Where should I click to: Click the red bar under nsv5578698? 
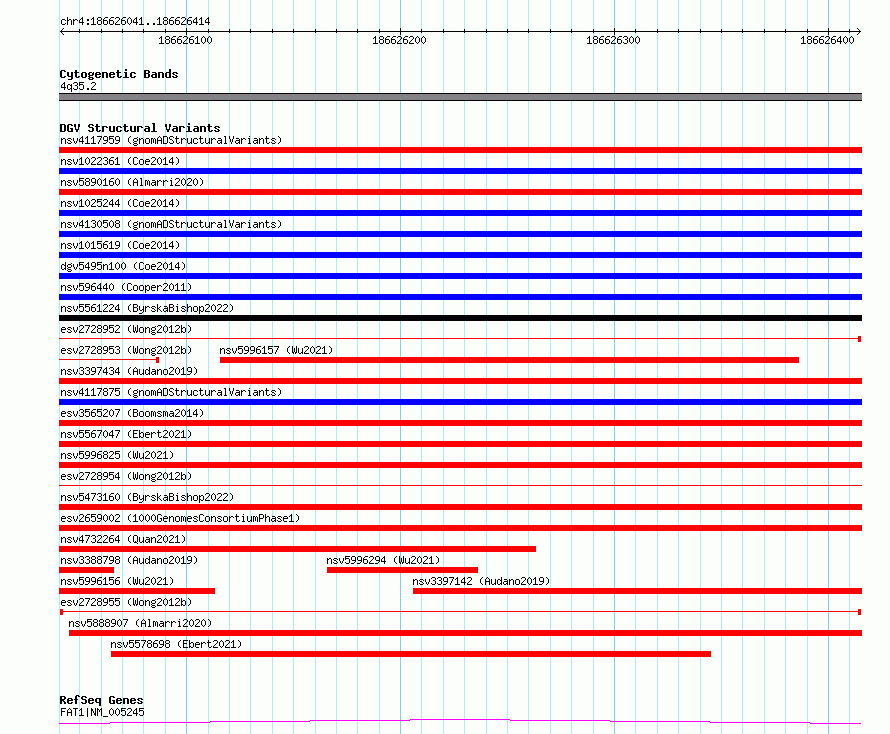pos(411,654)
